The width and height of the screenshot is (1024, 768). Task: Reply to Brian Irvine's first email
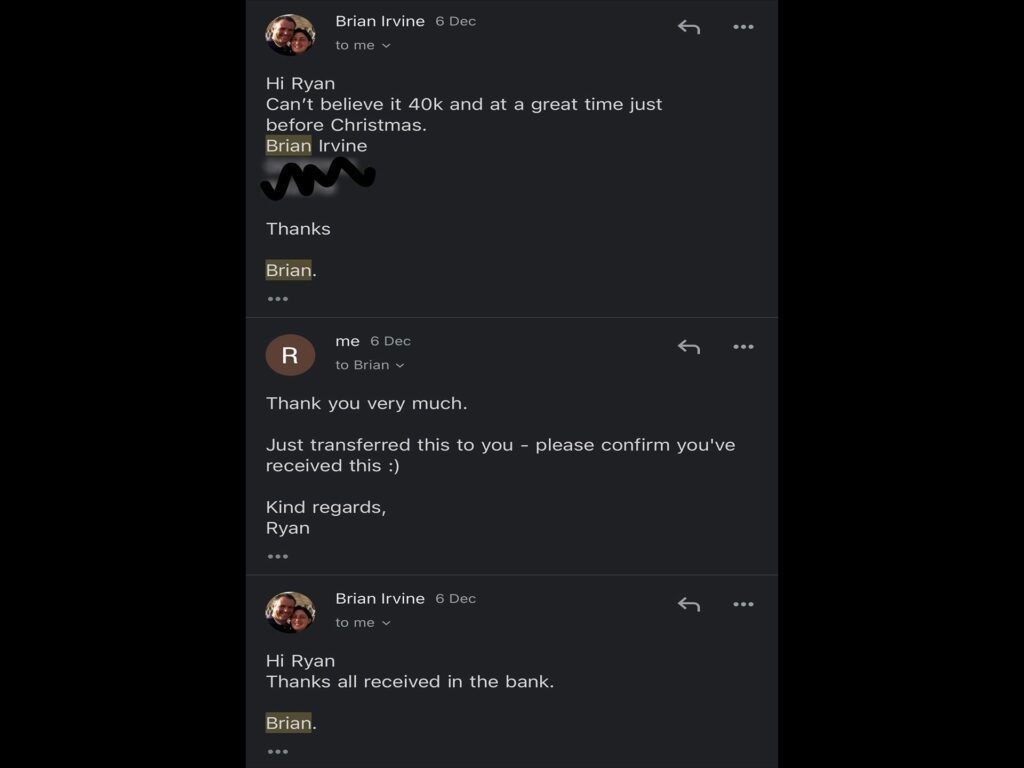pyautogui.click(x=688, y=27)
